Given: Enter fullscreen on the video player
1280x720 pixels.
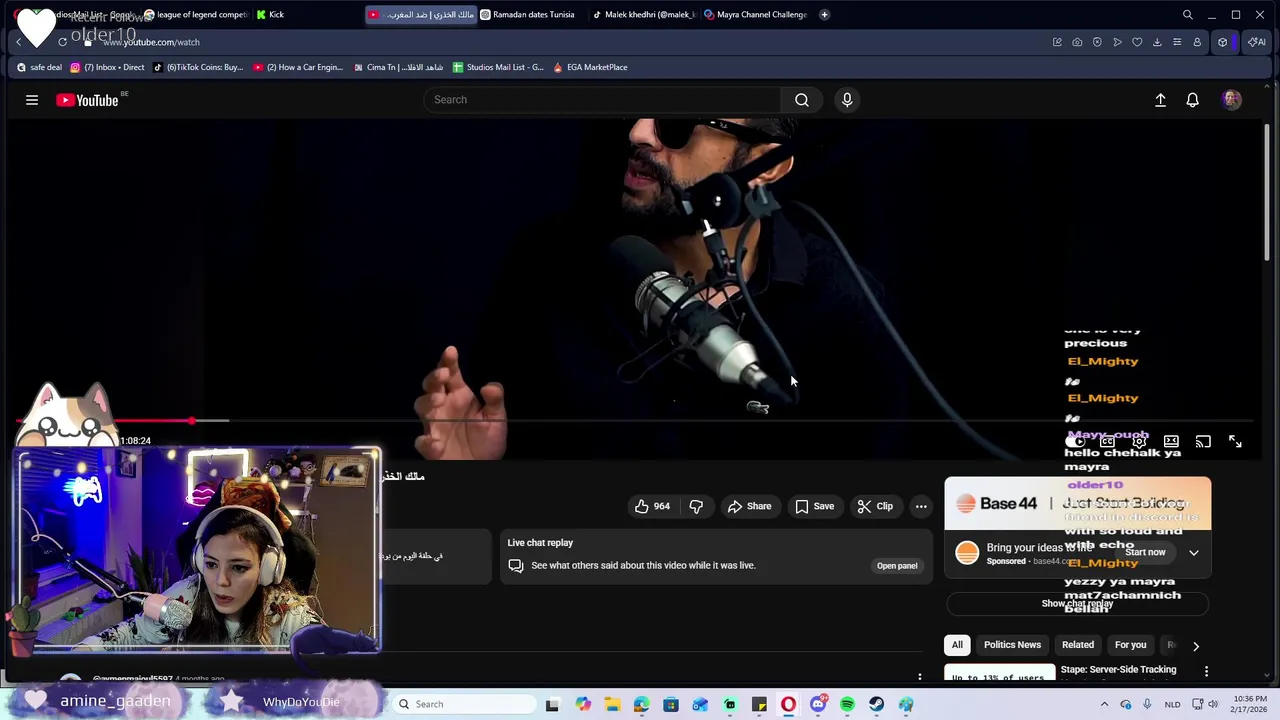Looking at the screenshot, I should tap(1235, 441).
